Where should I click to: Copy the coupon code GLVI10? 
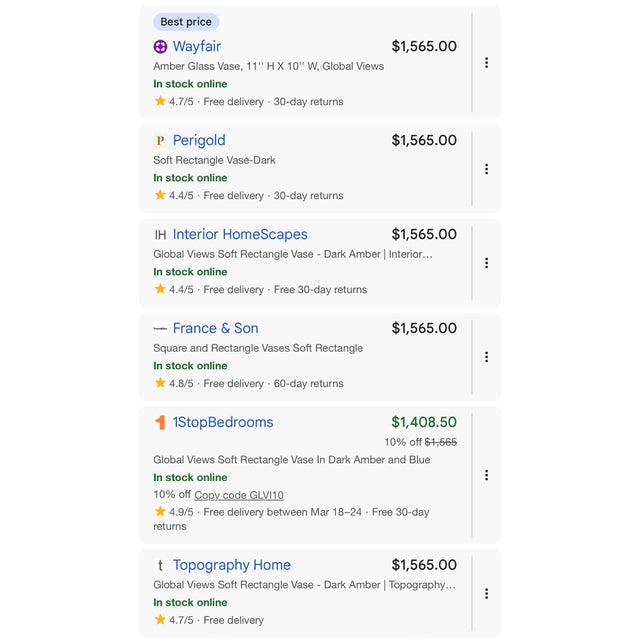coord(239,495)
